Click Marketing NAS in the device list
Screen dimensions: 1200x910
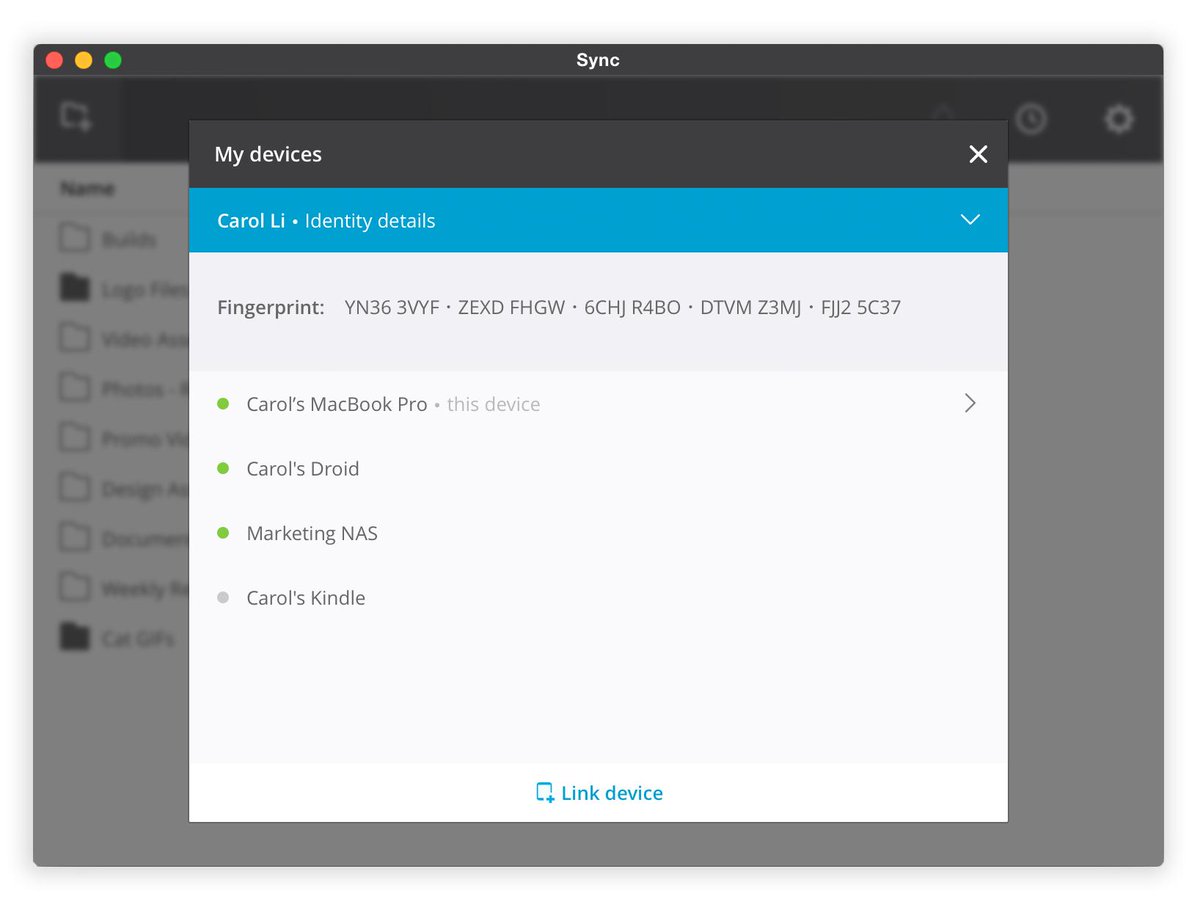pyautogui.click(x=312, y=532)
